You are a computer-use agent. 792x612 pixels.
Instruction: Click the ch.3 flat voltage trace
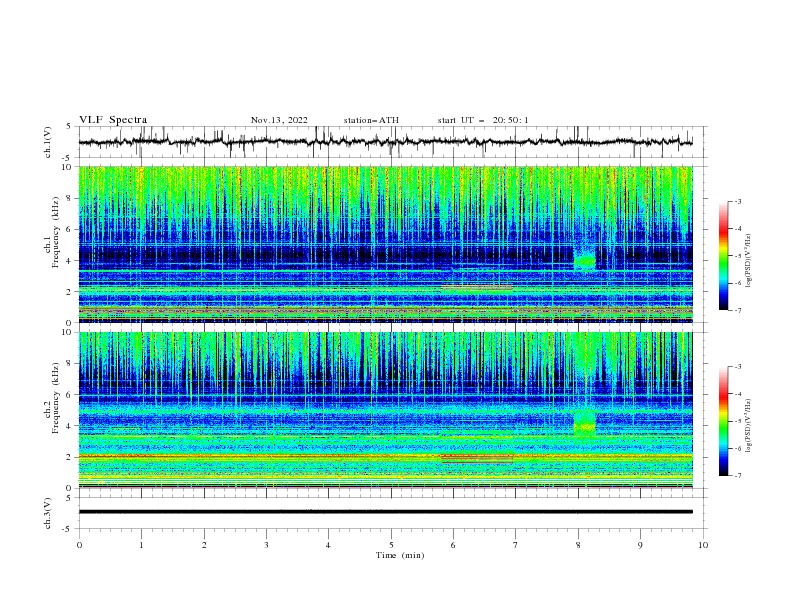pos(385,512)
